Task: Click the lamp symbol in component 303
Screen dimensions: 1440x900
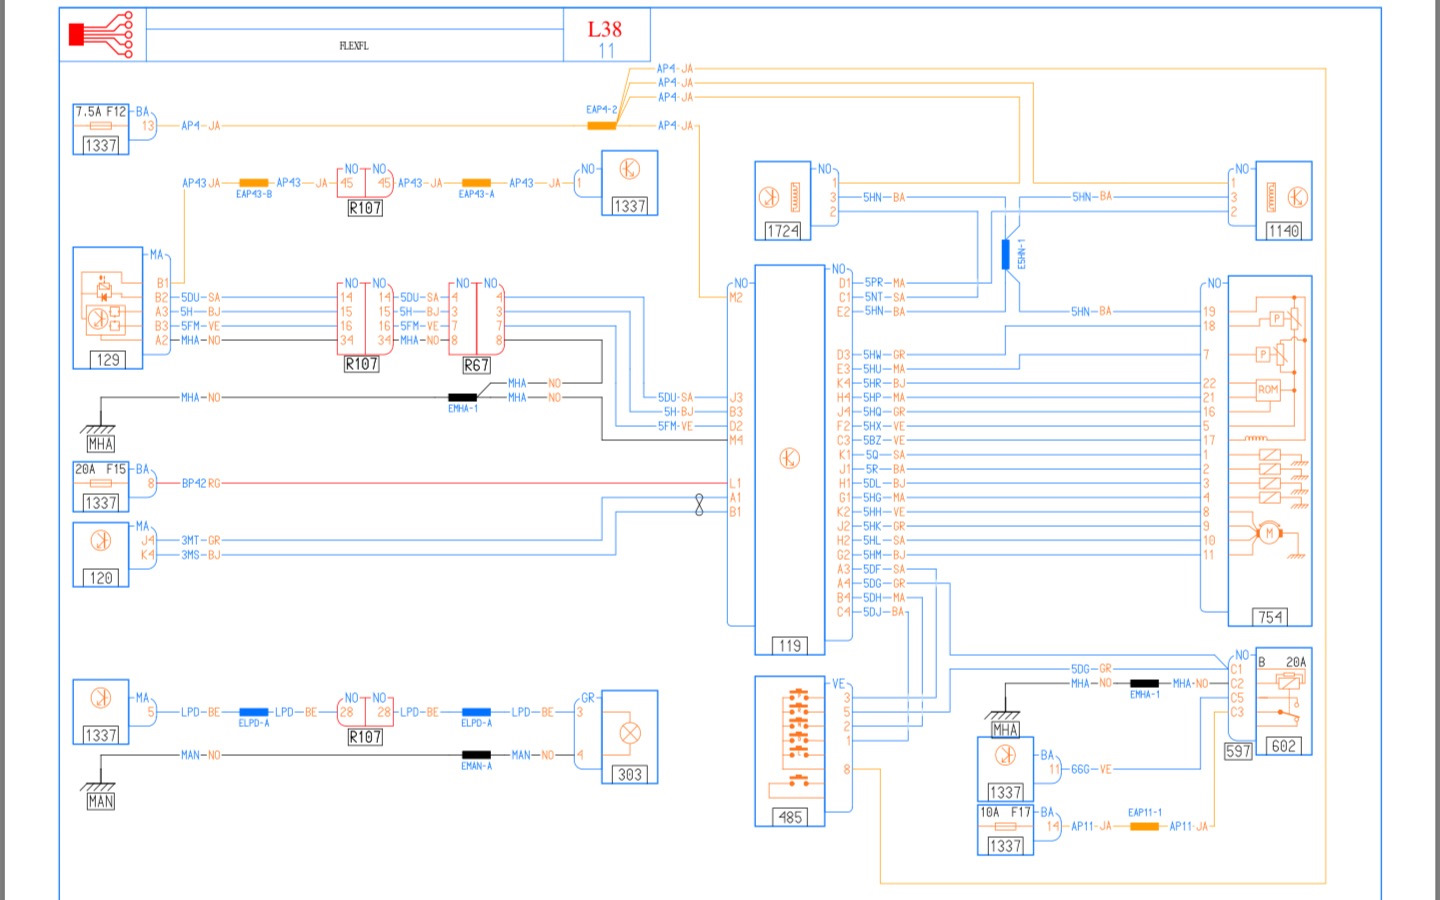Action: pyautogui.click(x=630, y=733)
